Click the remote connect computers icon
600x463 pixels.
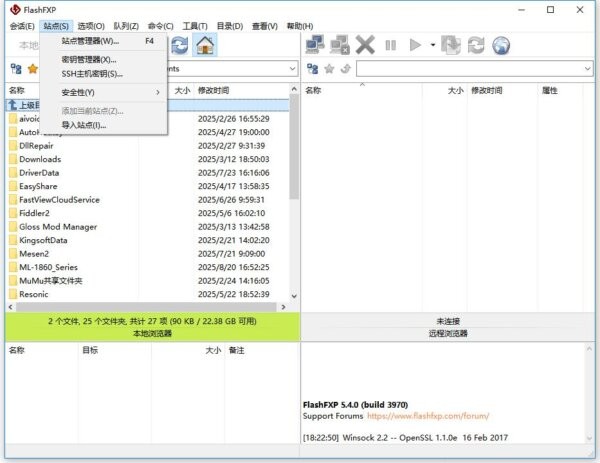click(x=315, y=45)
